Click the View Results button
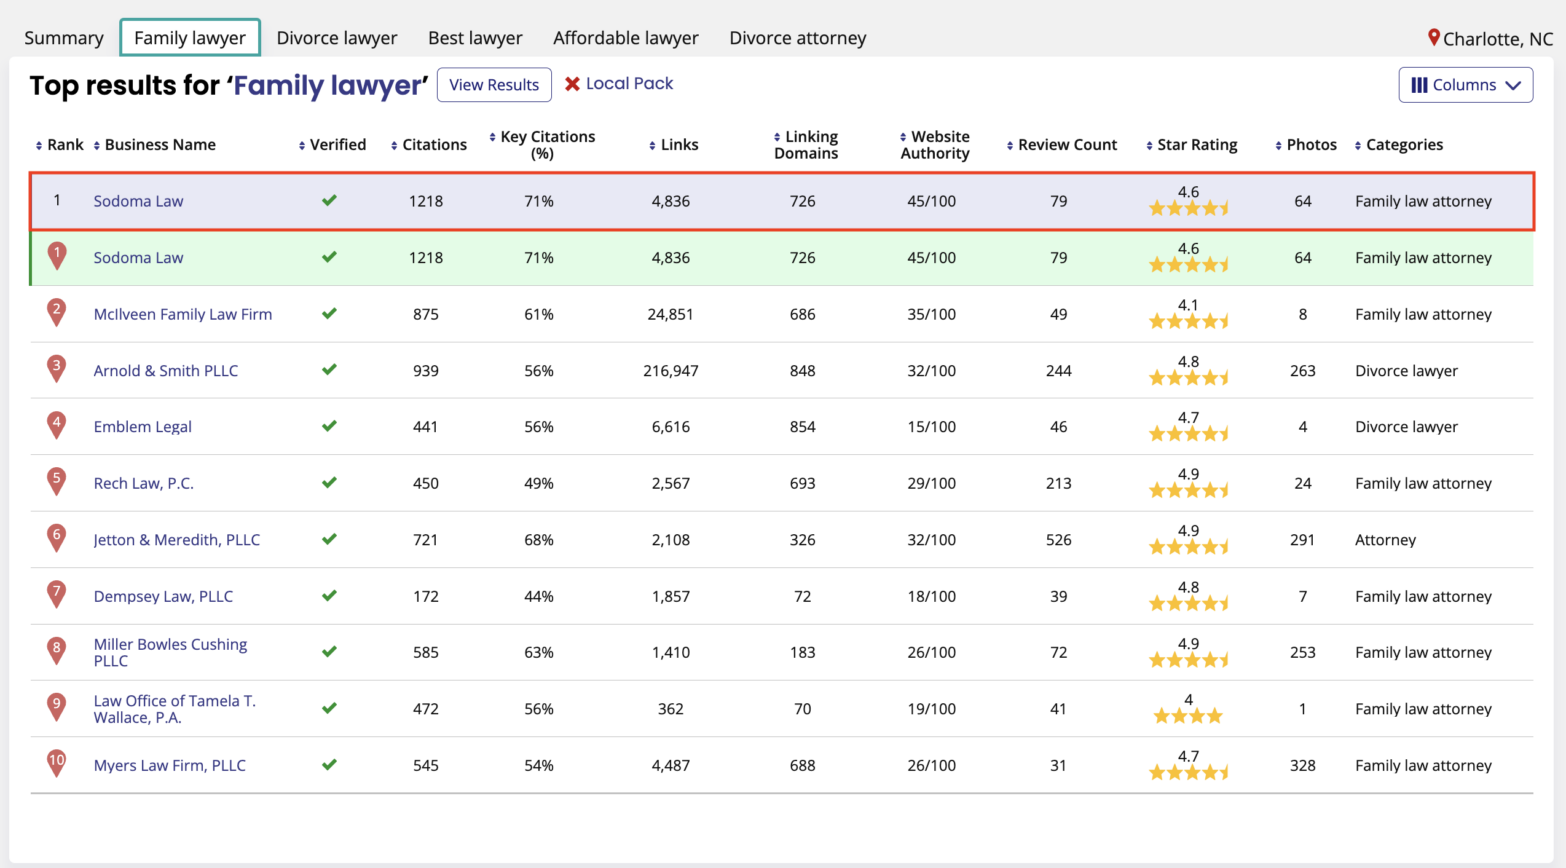 [494, 84]
